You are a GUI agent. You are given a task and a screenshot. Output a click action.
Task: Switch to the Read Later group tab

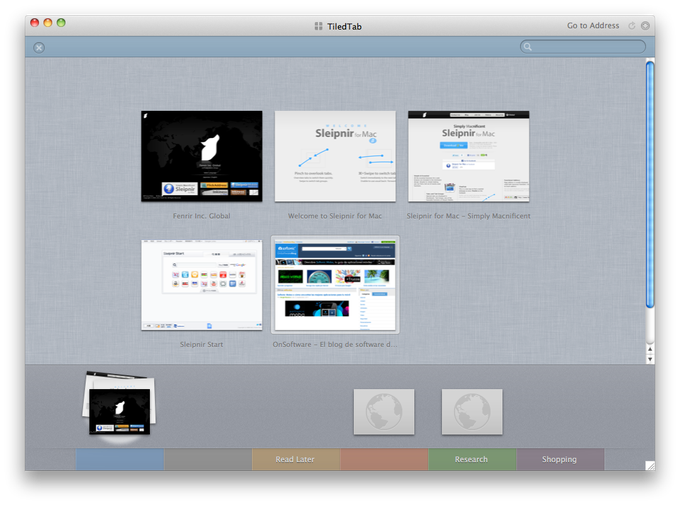click(296, 459)
